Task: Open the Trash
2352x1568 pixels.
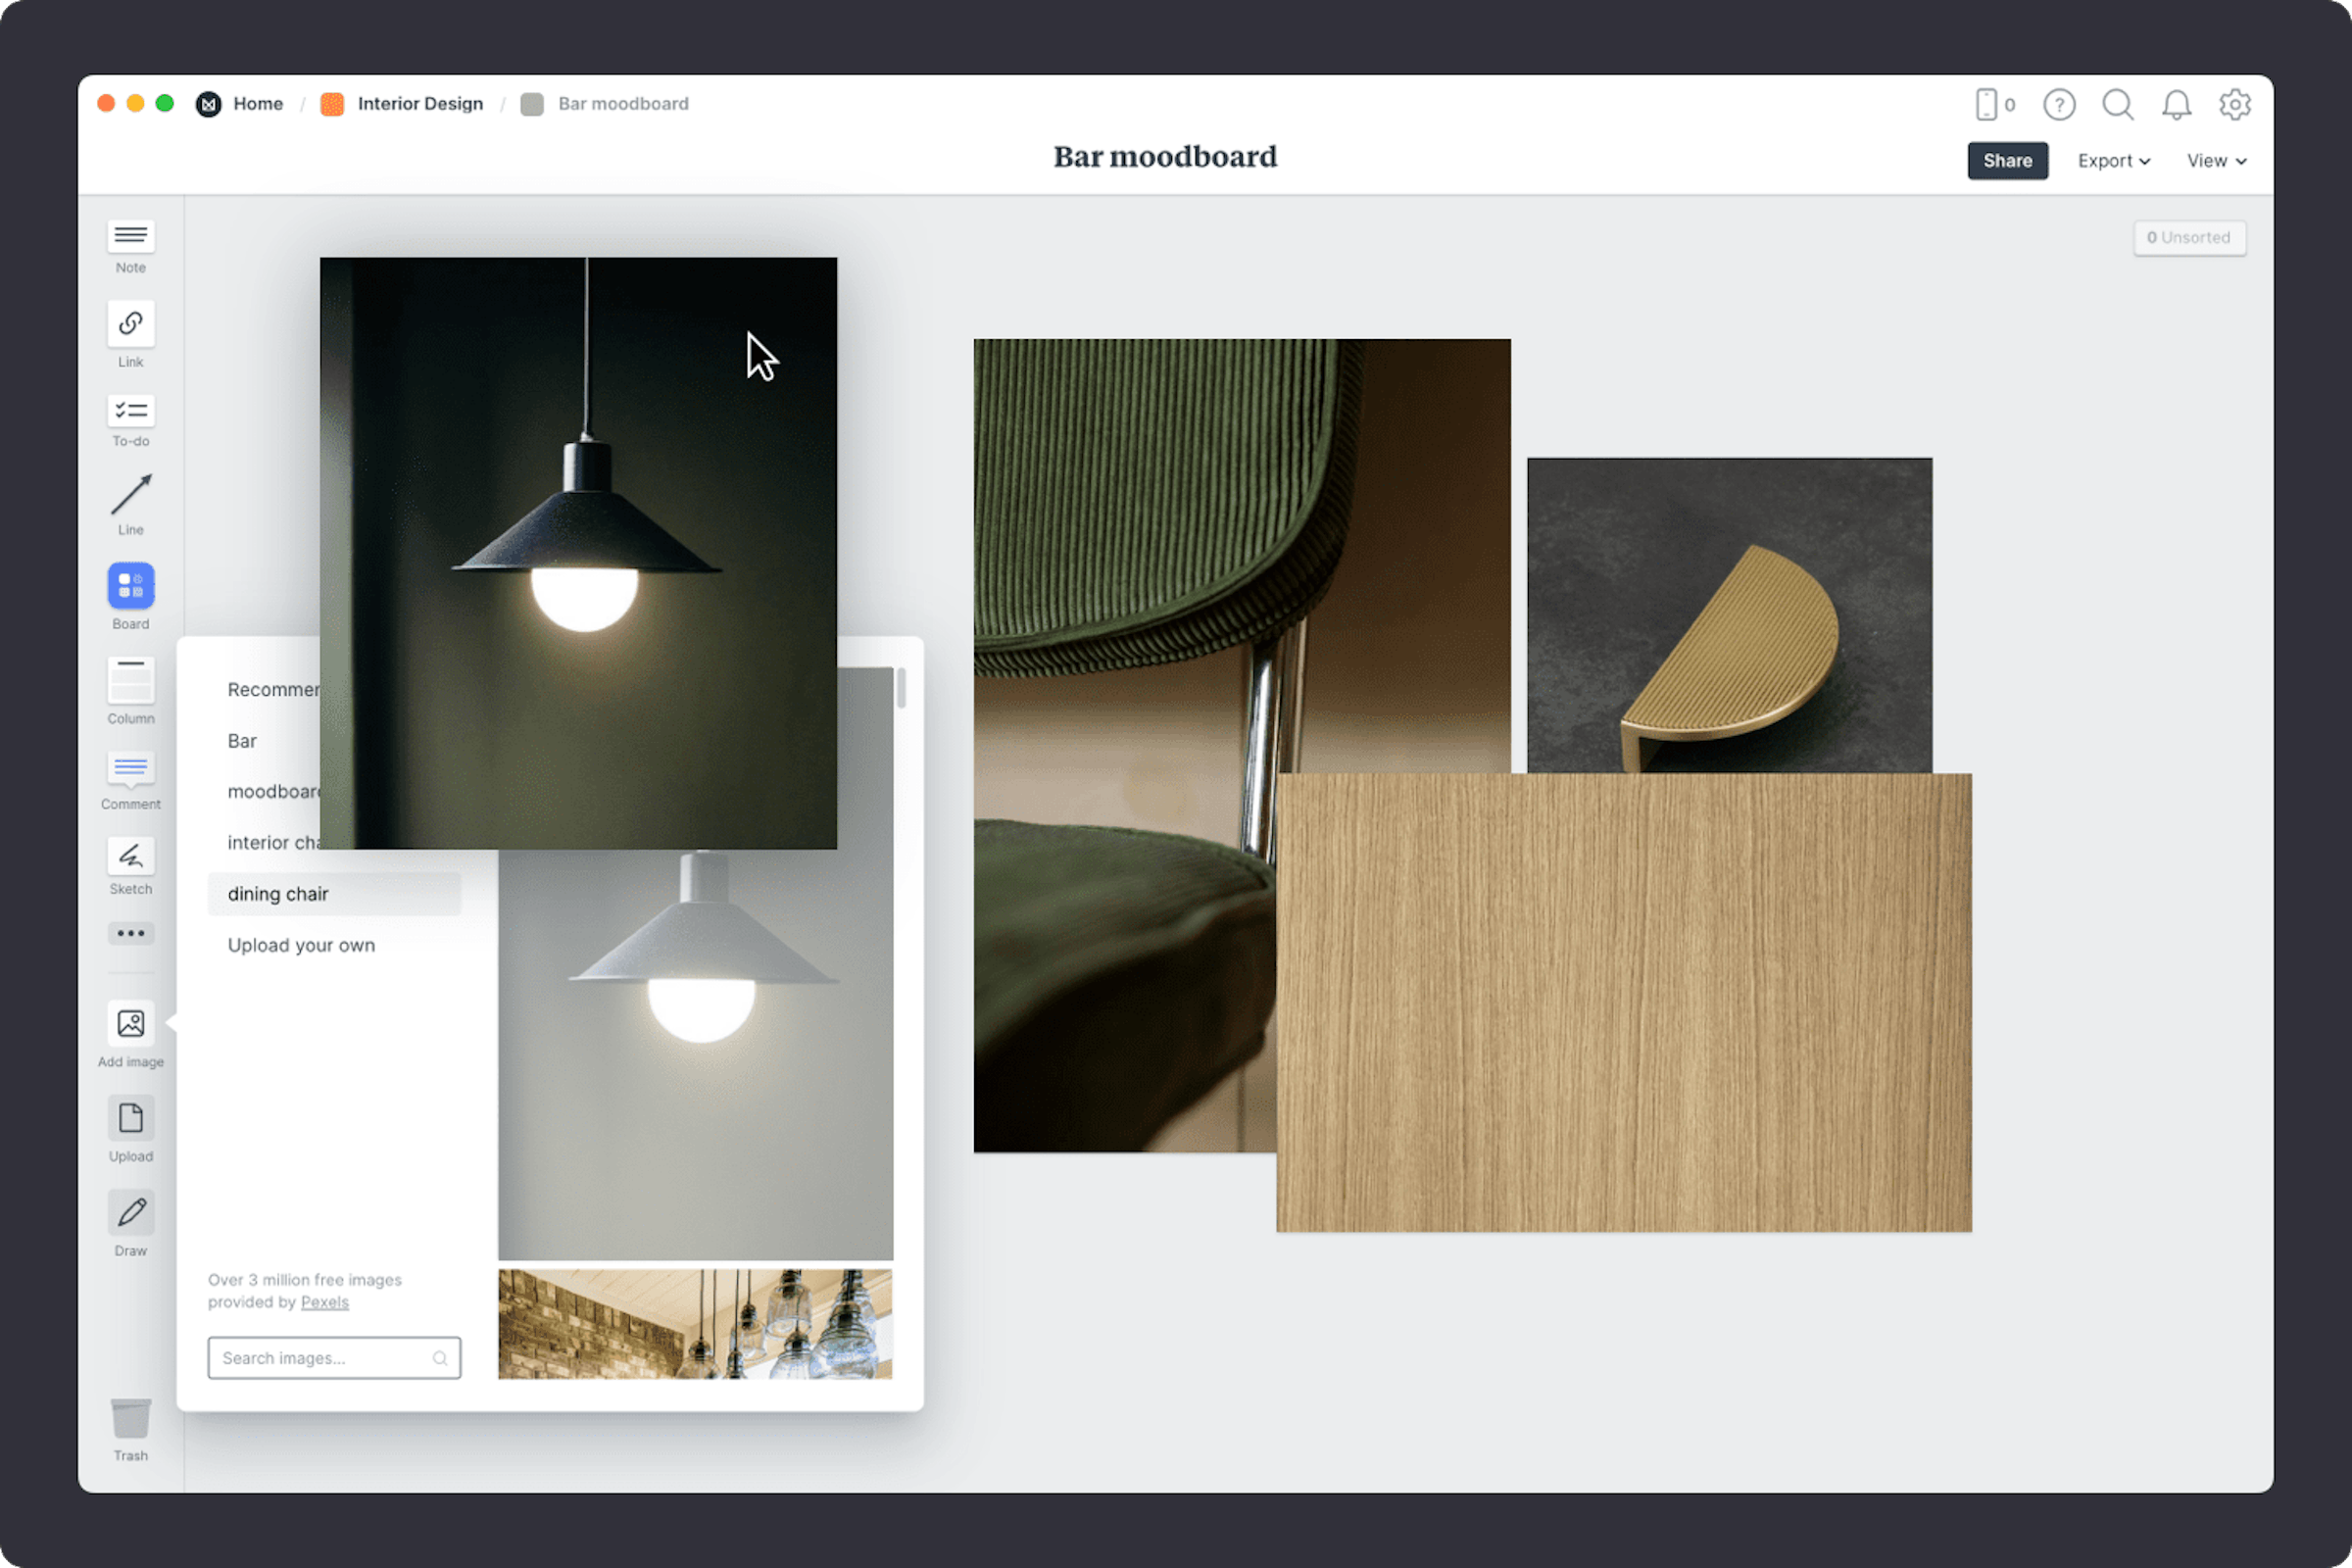Action: click(130, 1421)
